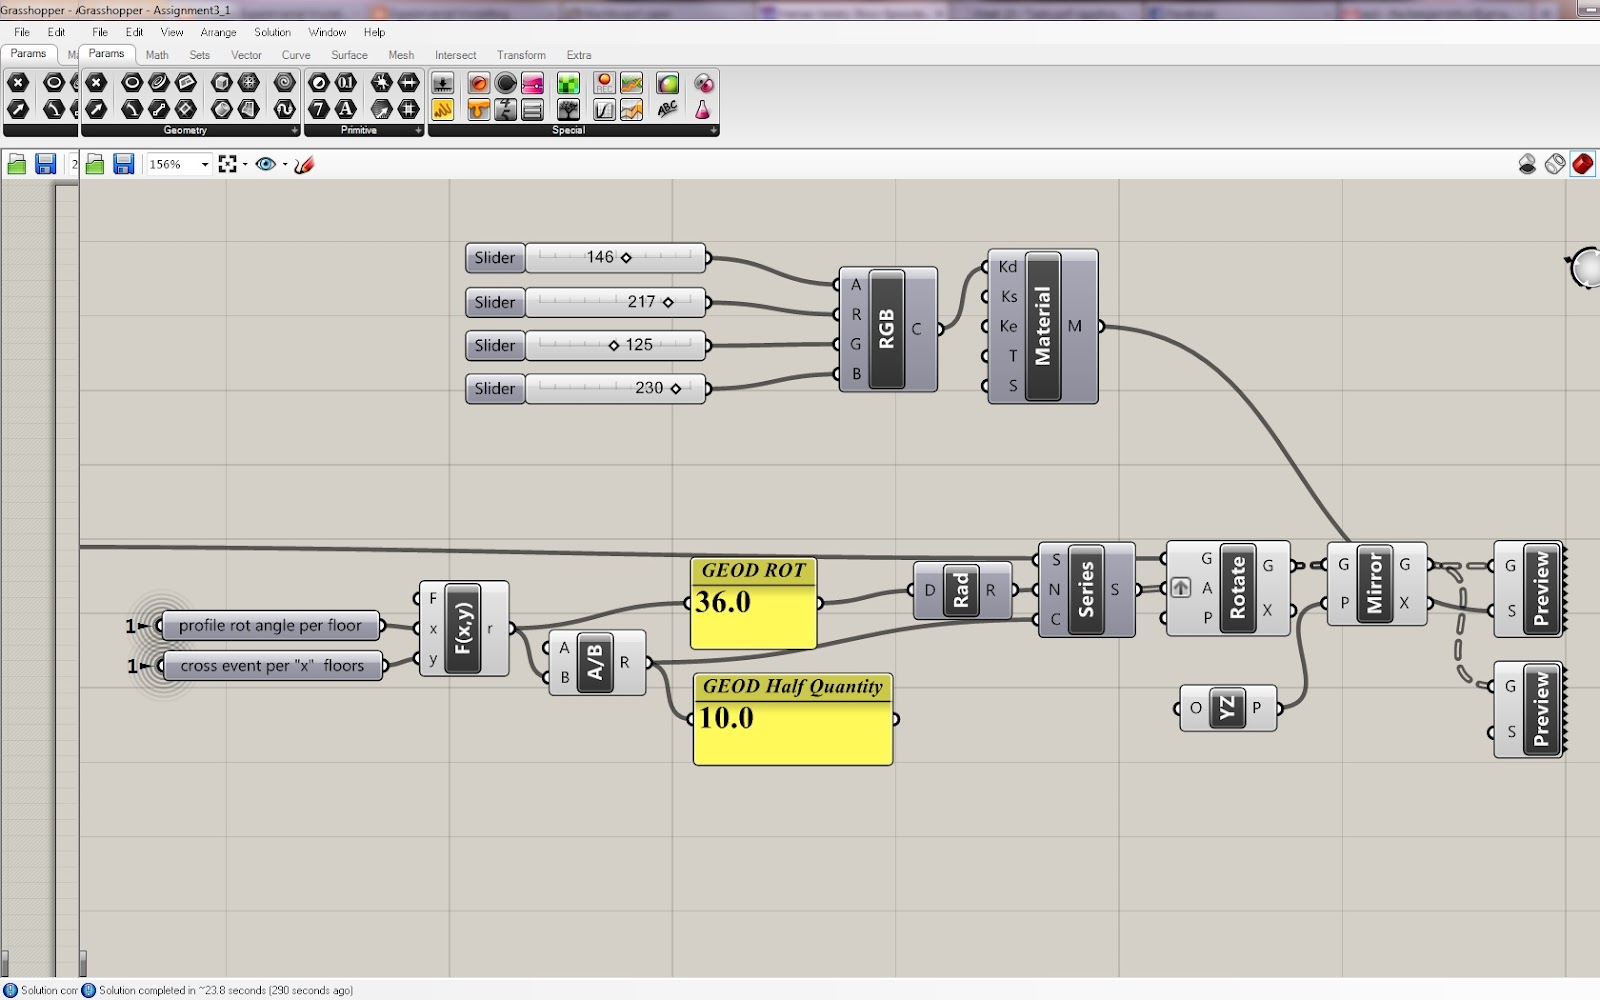Select the Circle parameter icon
1600x1000 pixels.
[x=132, y=82]
